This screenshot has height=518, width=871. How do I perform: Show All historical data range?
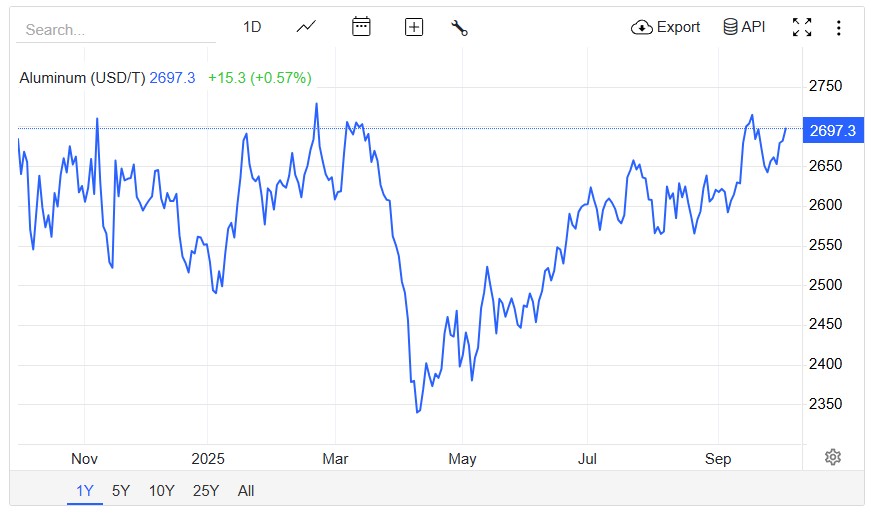246,490
